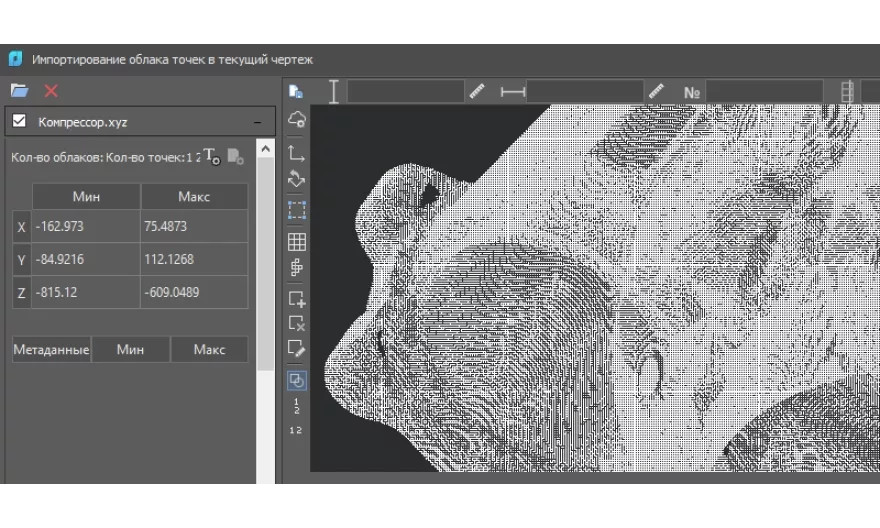The height and width of the screenshot is (528, 880).
Task: Click the scroll up arrow in left panel
Action: pyautogui.click(x=265, y=149)
